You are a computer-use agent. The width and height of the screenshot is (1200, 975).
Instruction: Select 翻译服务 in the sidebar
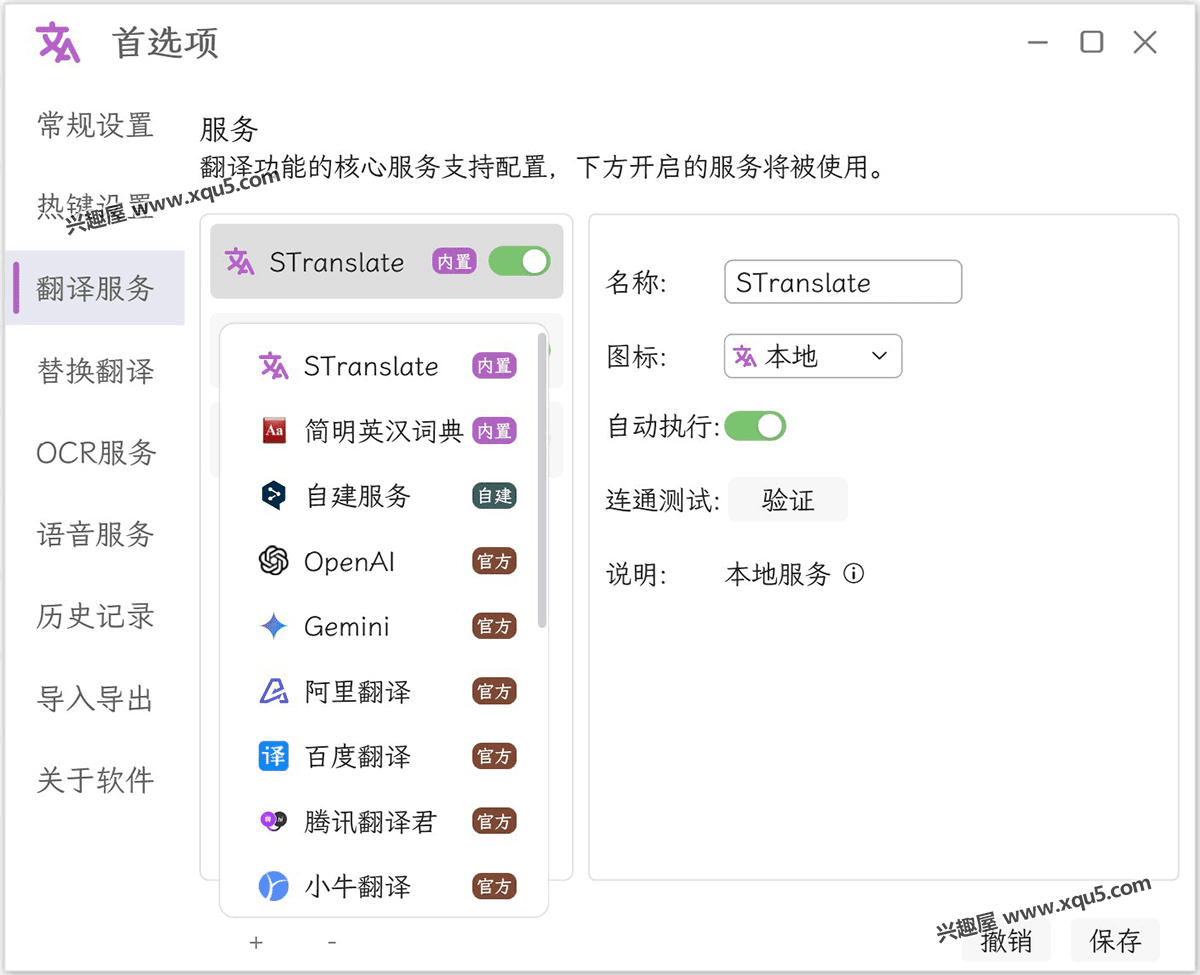tap(95, 288)
